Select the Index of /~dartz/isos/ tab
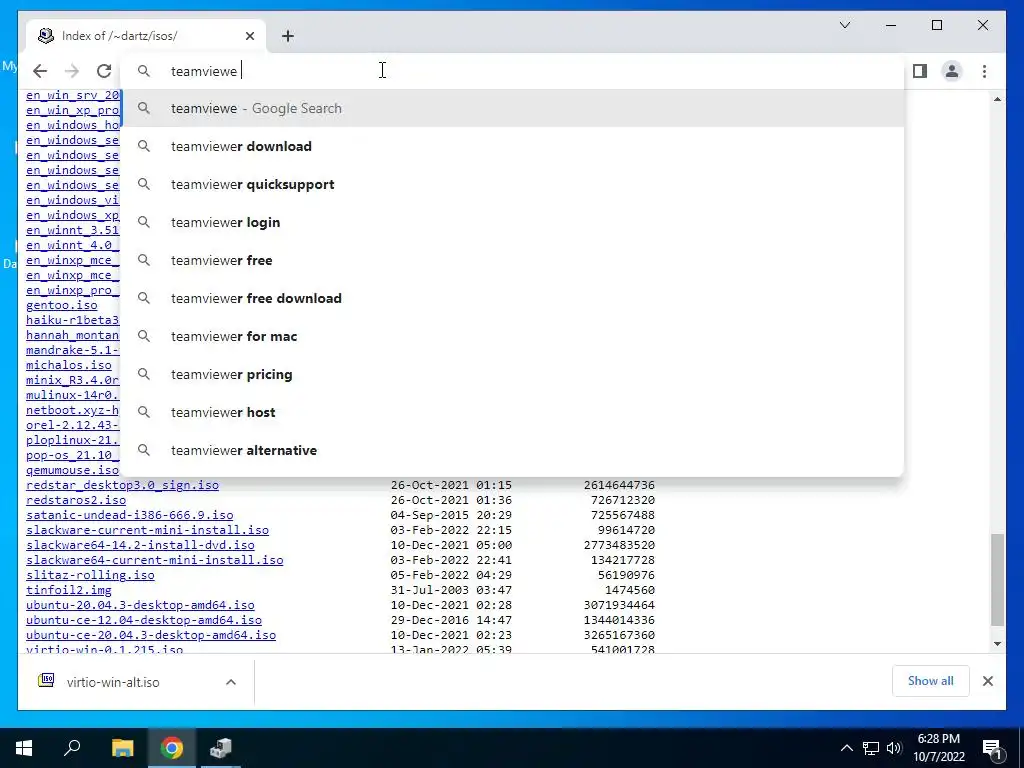1024x768 pixels. (x=145, y=36)
